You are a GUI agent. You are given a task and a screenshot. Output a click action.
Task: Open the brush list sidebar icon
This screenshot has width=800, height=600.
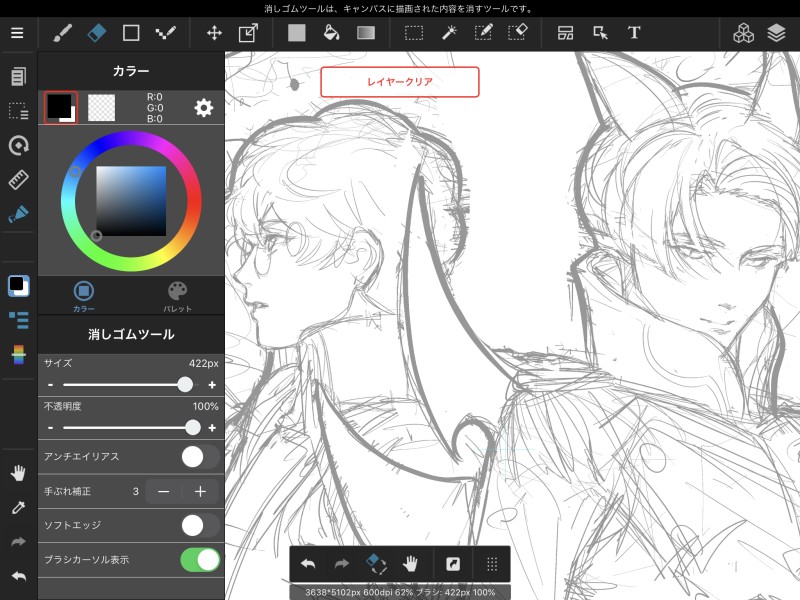pos(18,320)
